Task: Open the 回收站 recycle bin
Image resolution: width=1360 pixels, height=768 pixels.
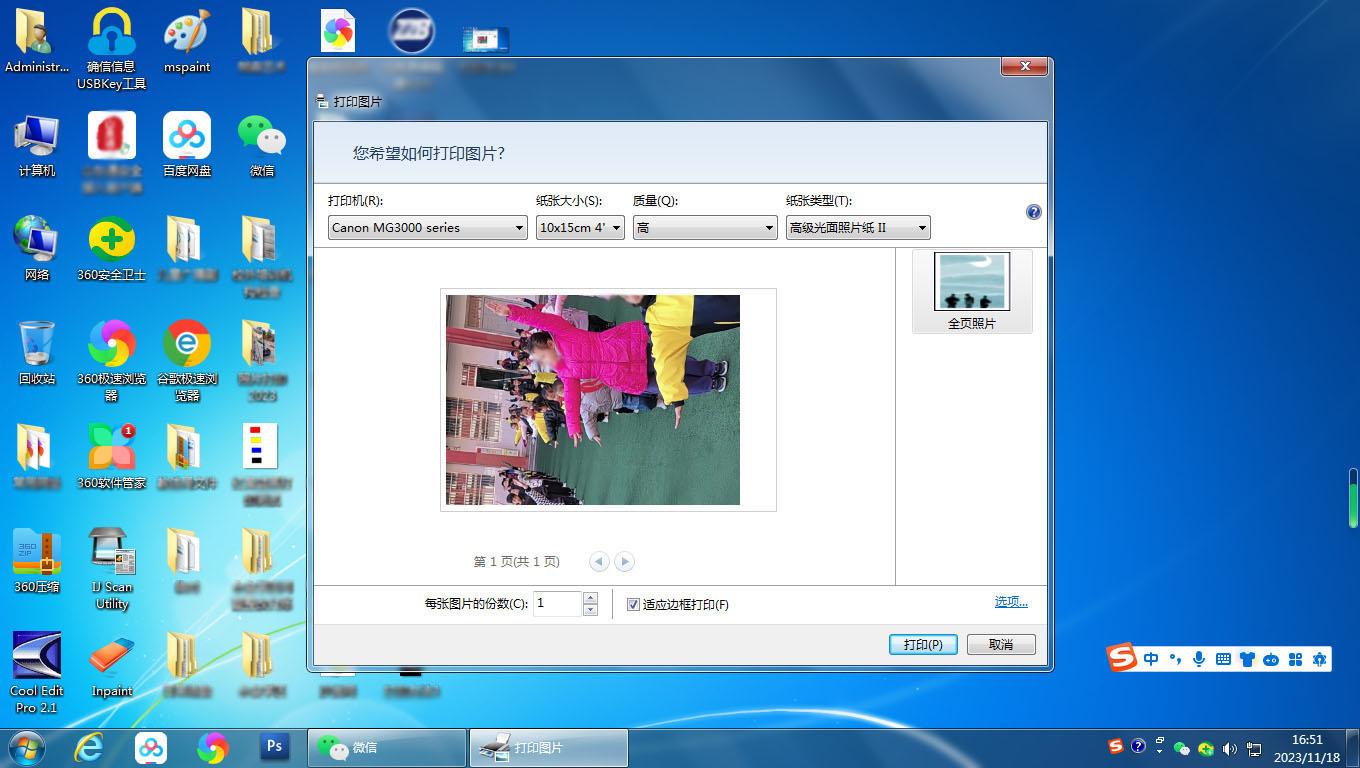Action: click(37, 351)
